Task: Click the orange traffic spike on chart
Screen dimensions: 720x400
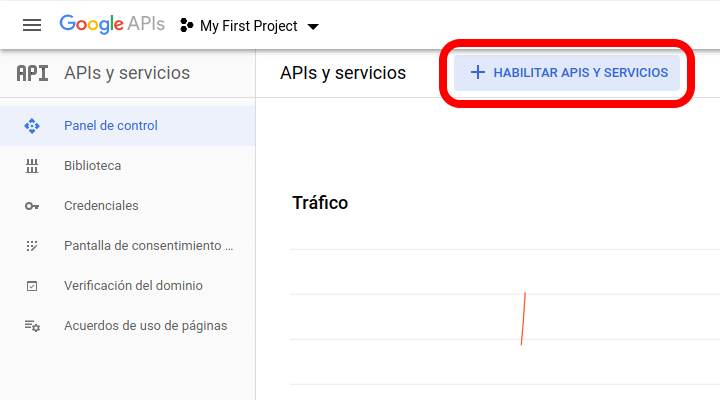Action: 523,318
